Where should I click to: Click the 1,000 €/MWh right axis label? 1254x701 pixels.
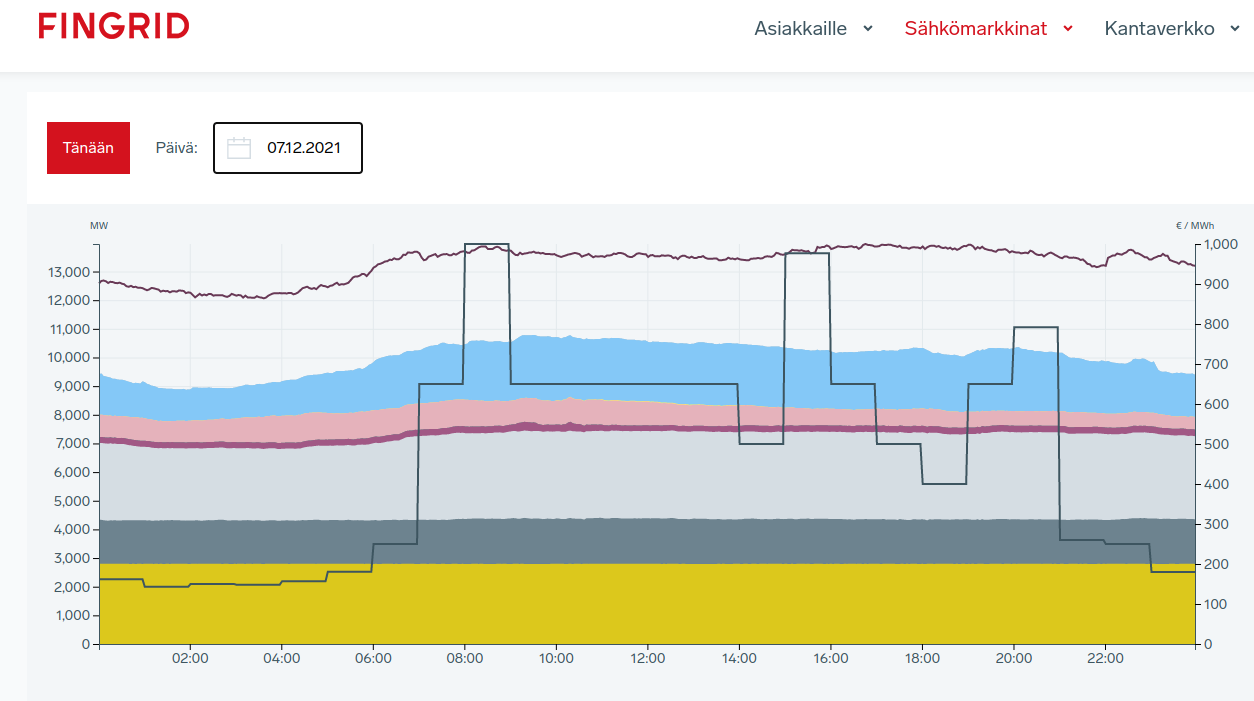[1221, 244]
